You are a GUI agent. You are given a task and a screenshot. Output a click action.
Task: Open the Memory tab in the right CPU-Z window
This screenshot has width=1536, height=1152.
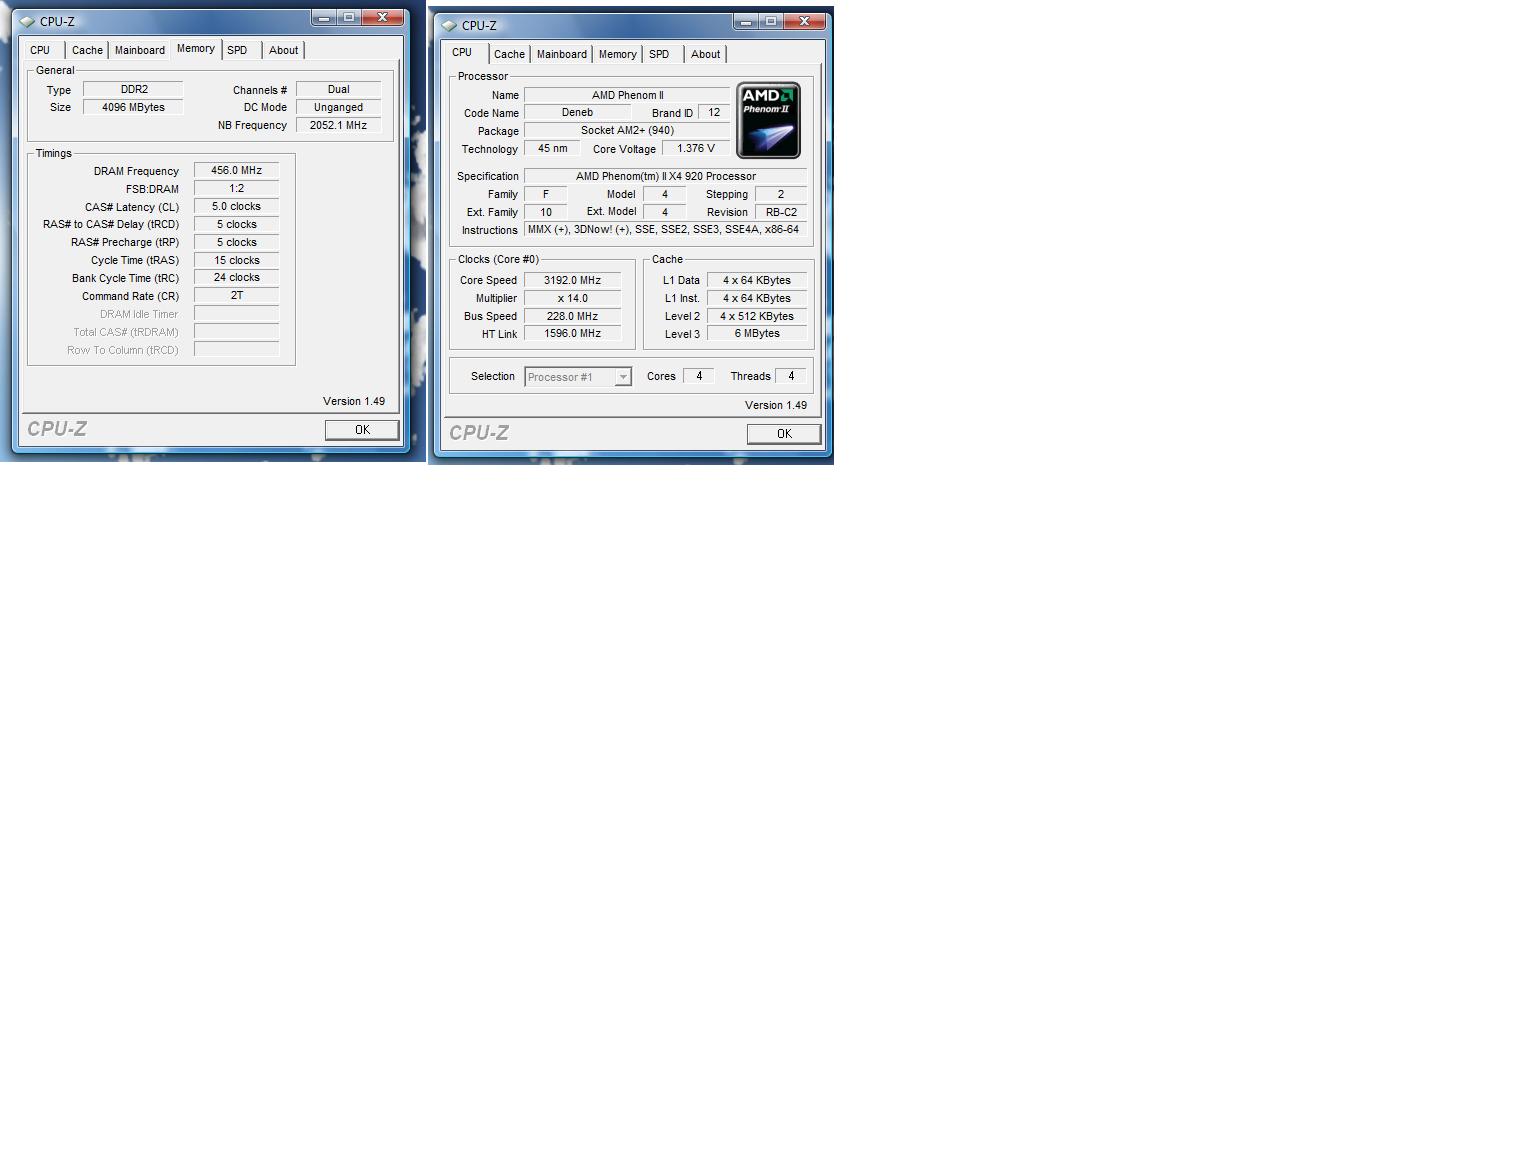(618, 54)
